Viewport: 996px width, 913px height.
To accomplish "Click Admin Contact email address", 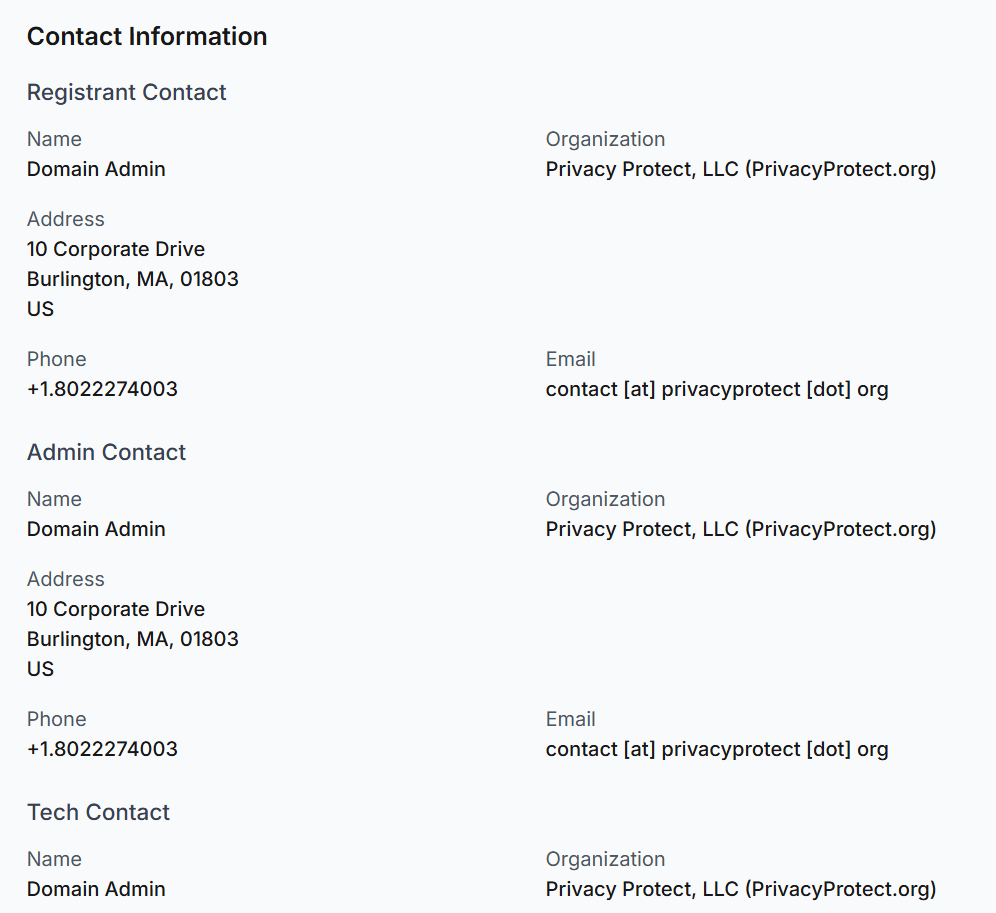I will [x=717, y=749].
